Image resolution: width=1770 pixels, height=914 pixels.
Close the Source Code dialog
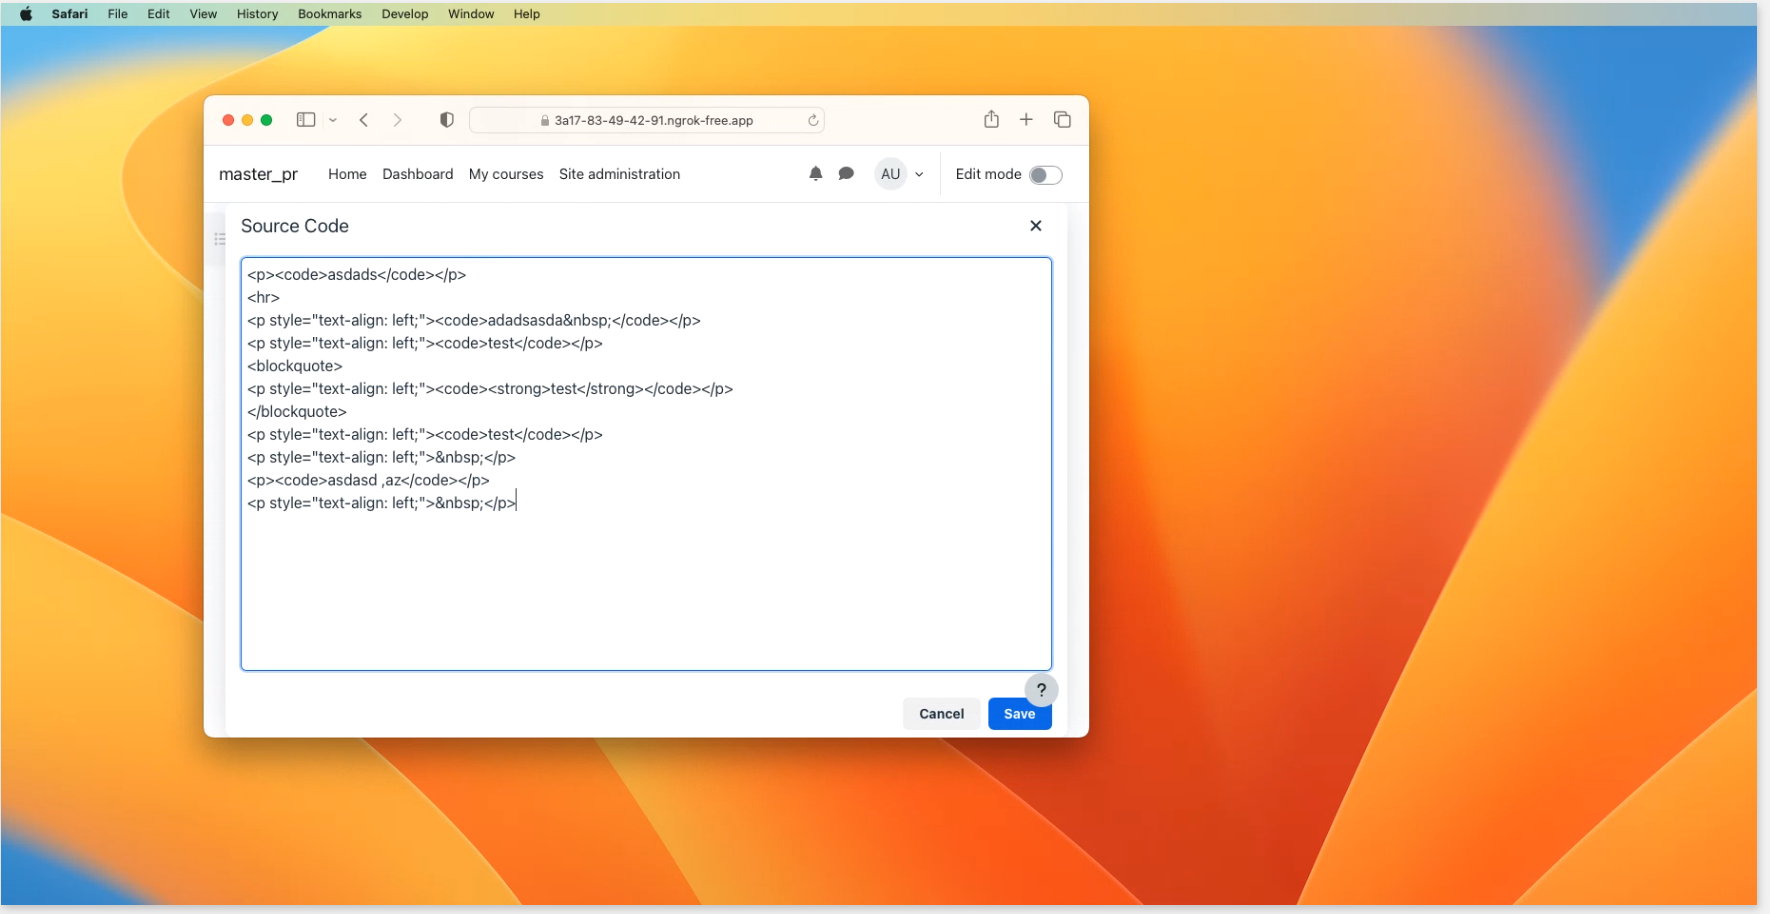click(1036, 226)
